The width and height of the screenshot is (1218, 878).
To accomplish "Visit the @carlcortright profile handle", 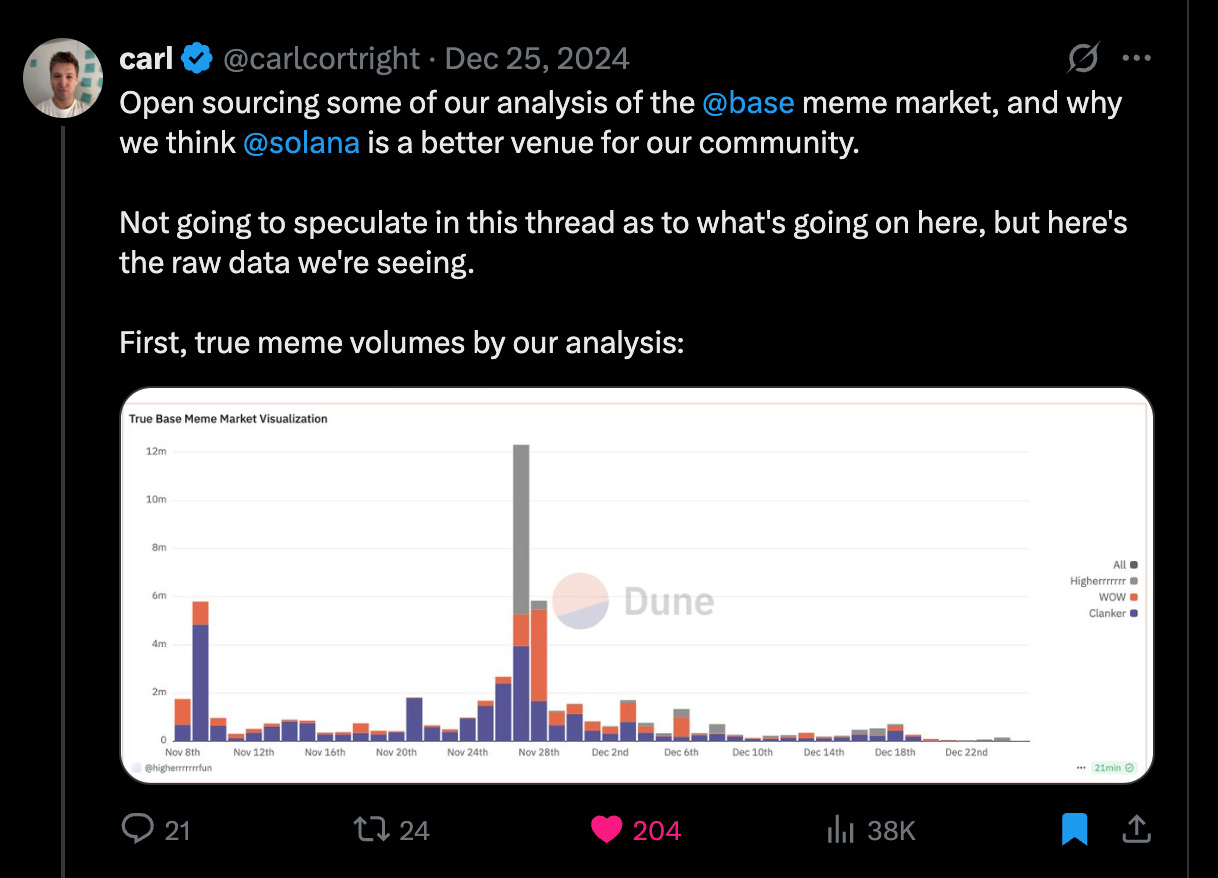I will [x=323, y=58].
